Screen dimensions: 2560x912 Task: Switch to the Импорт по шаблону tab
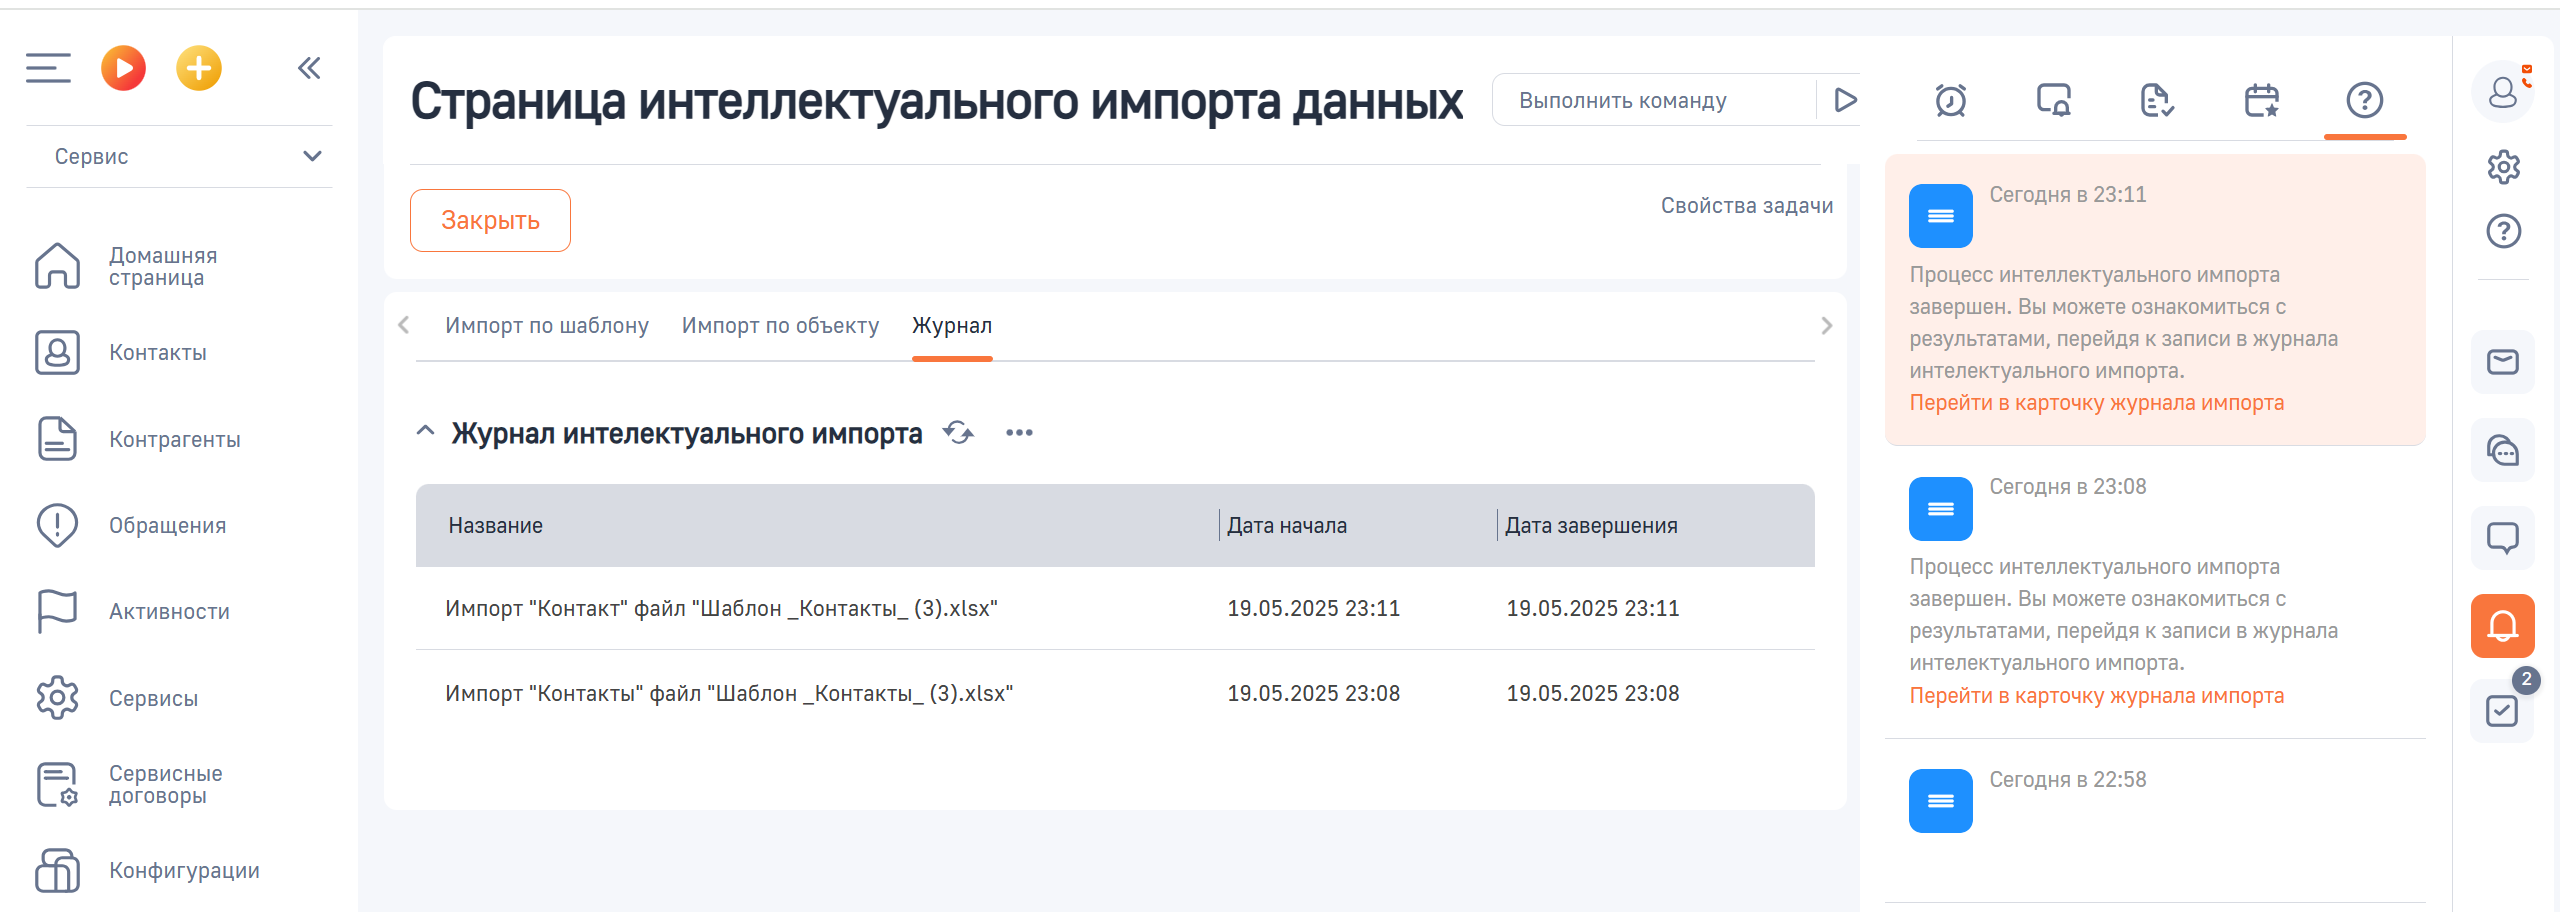coord(547,325)
